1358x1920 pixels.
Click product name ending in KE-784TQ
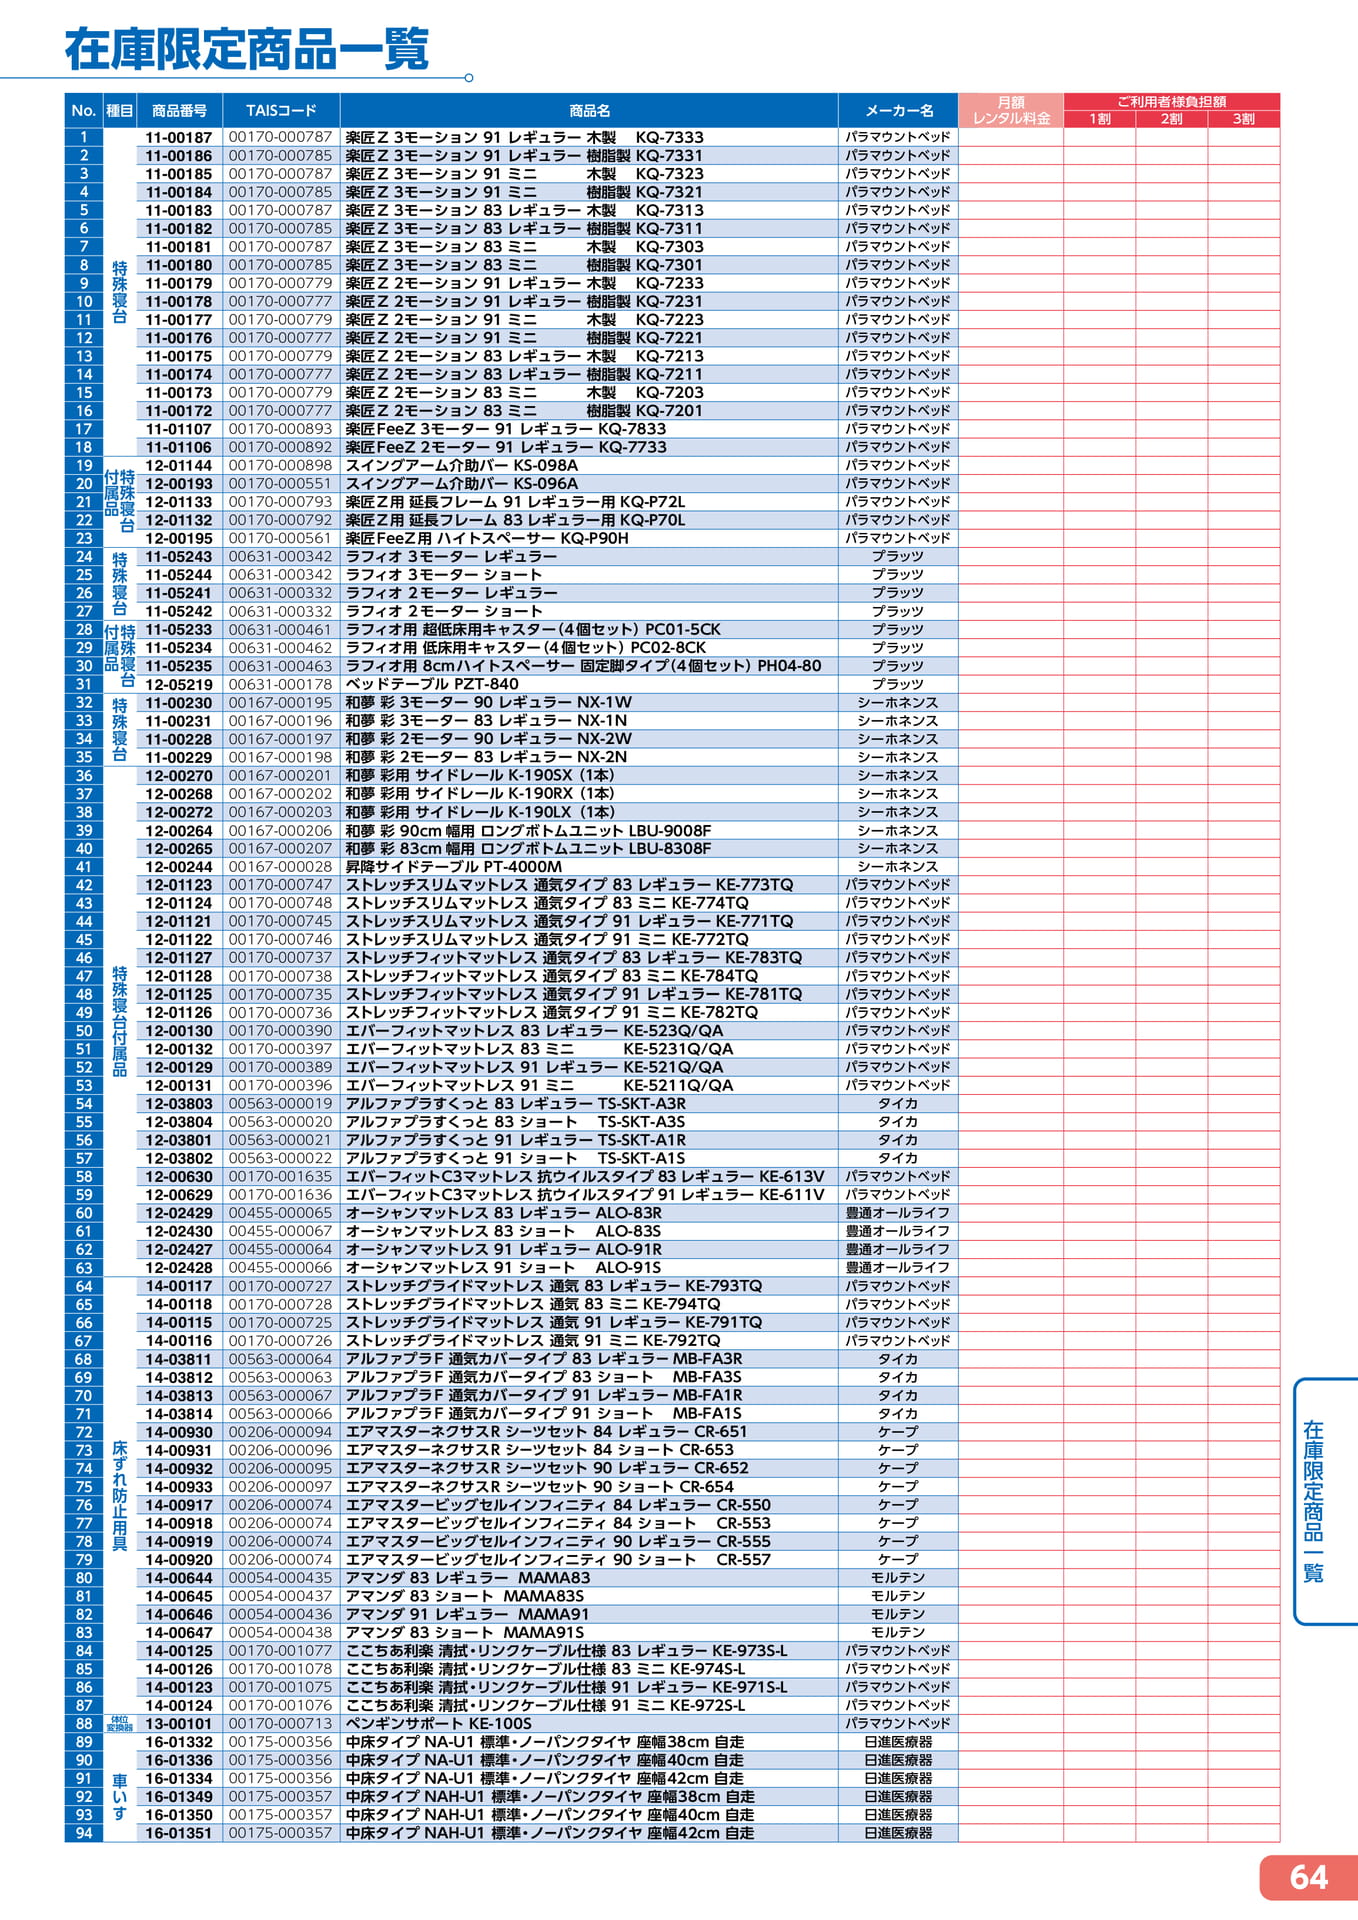point(552,976)
